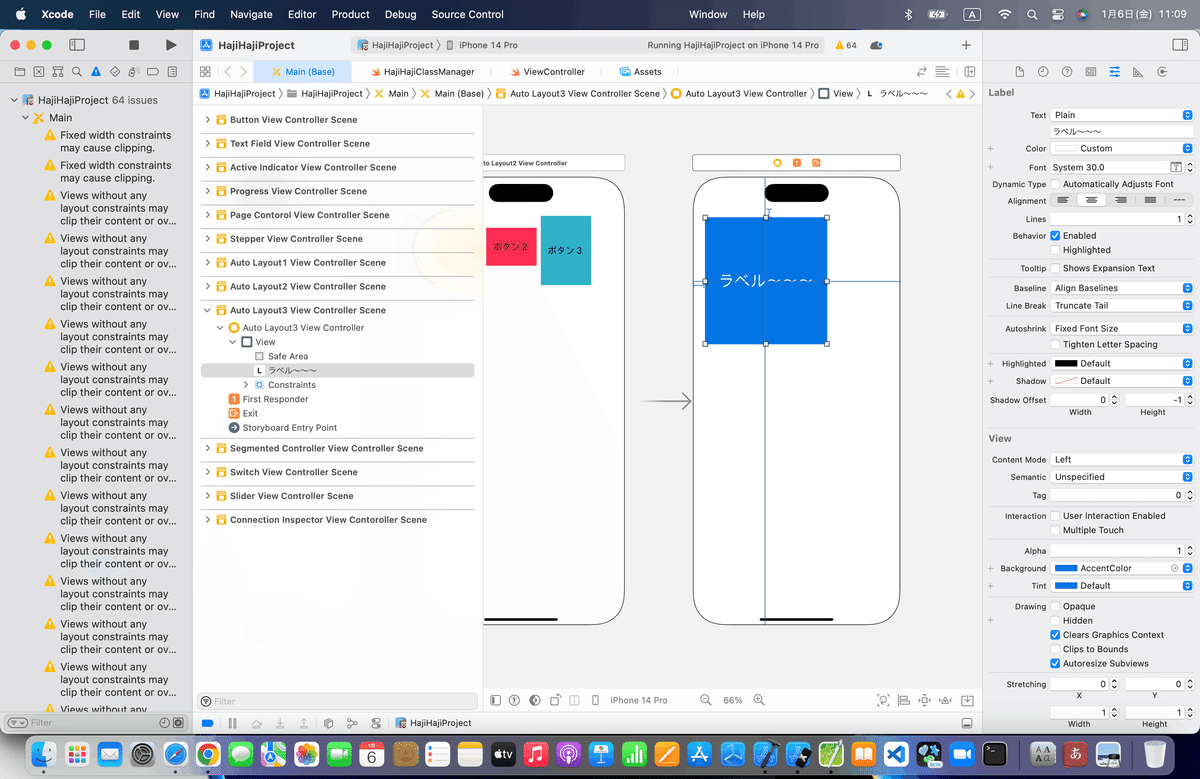1200x779 pixels.
Task: Collapse Auto Layout3 View Controller Scene
Action: click(x=208, y=310)
